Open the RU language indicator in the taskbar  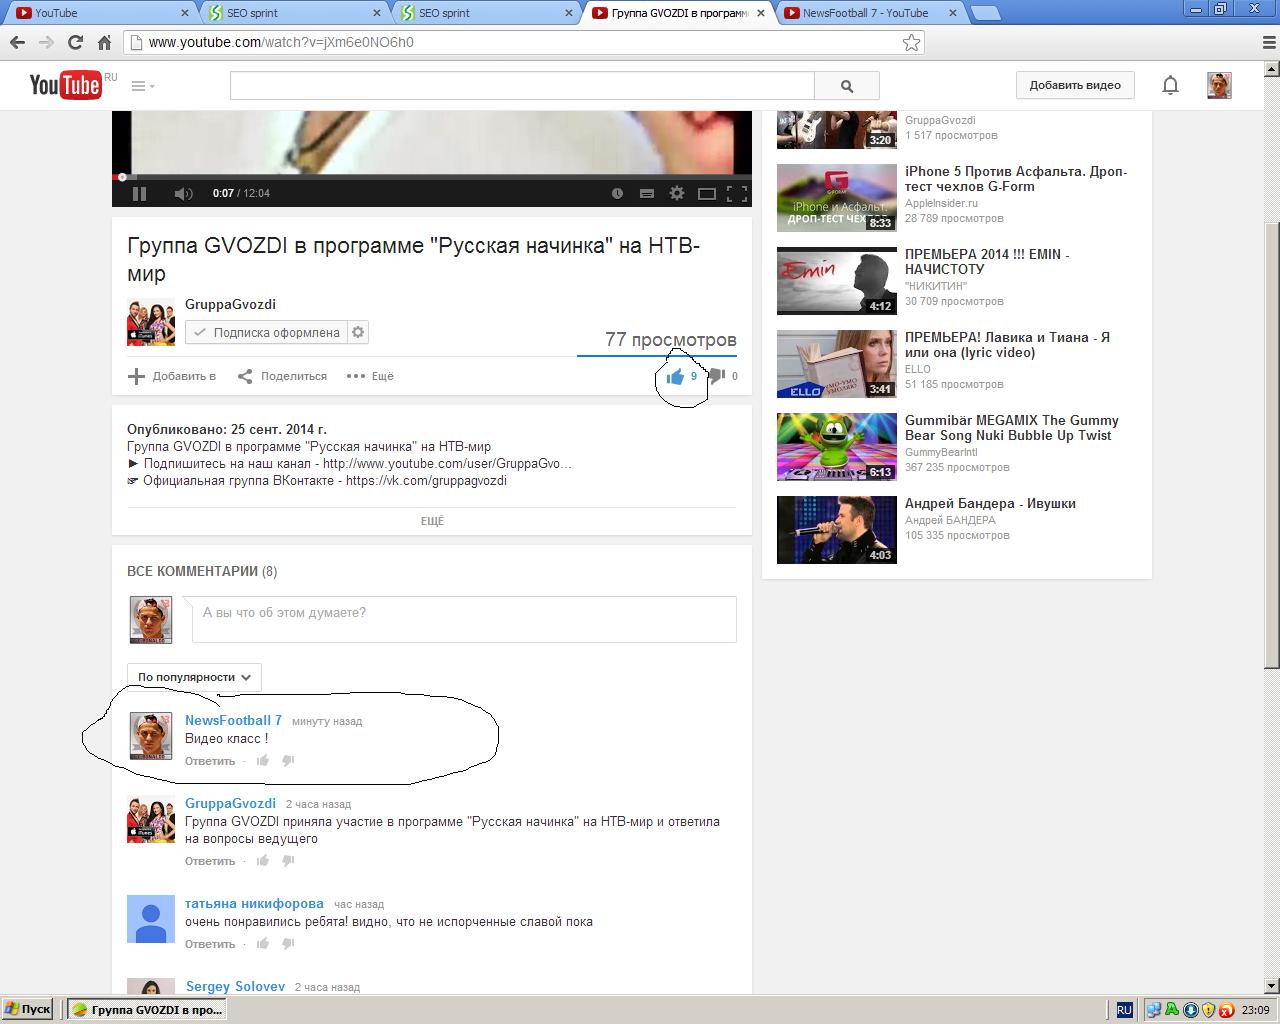[1125, 1010]
